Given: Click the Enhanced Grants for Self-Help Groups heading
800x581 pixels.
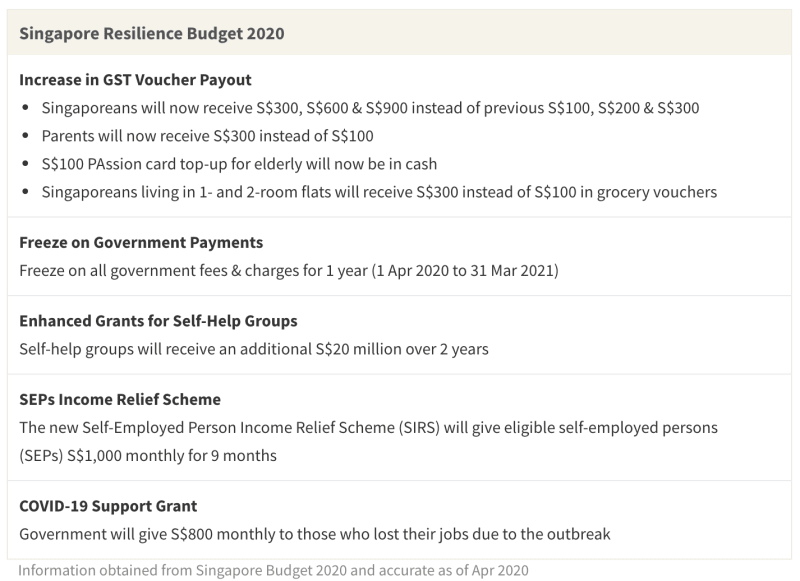Looking at the screenshot, I should coord(158,321).
